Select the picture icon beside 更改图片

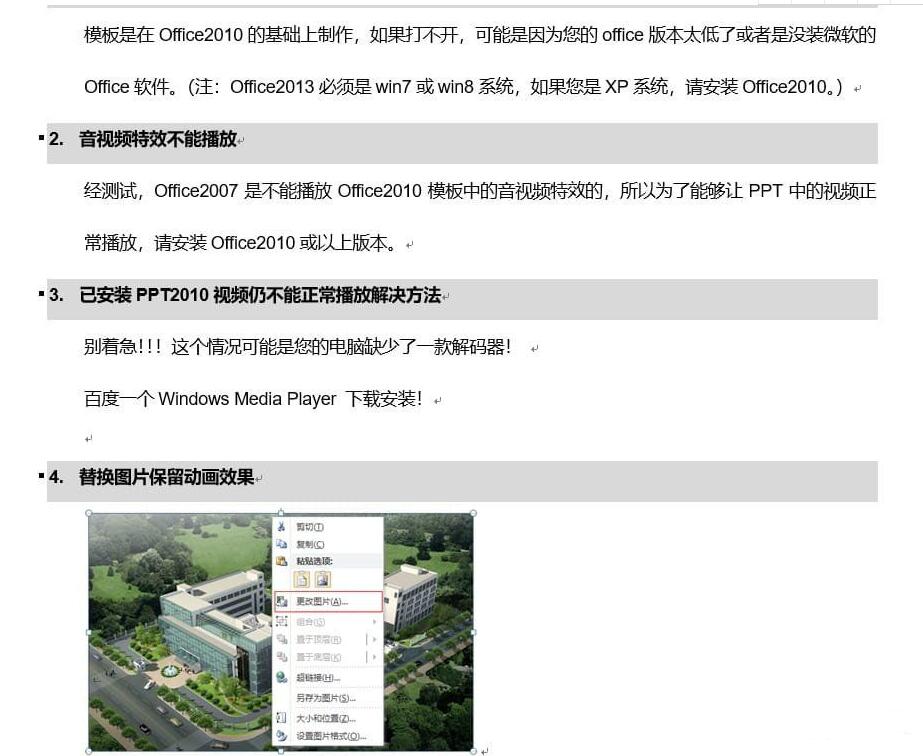(281, 601)
